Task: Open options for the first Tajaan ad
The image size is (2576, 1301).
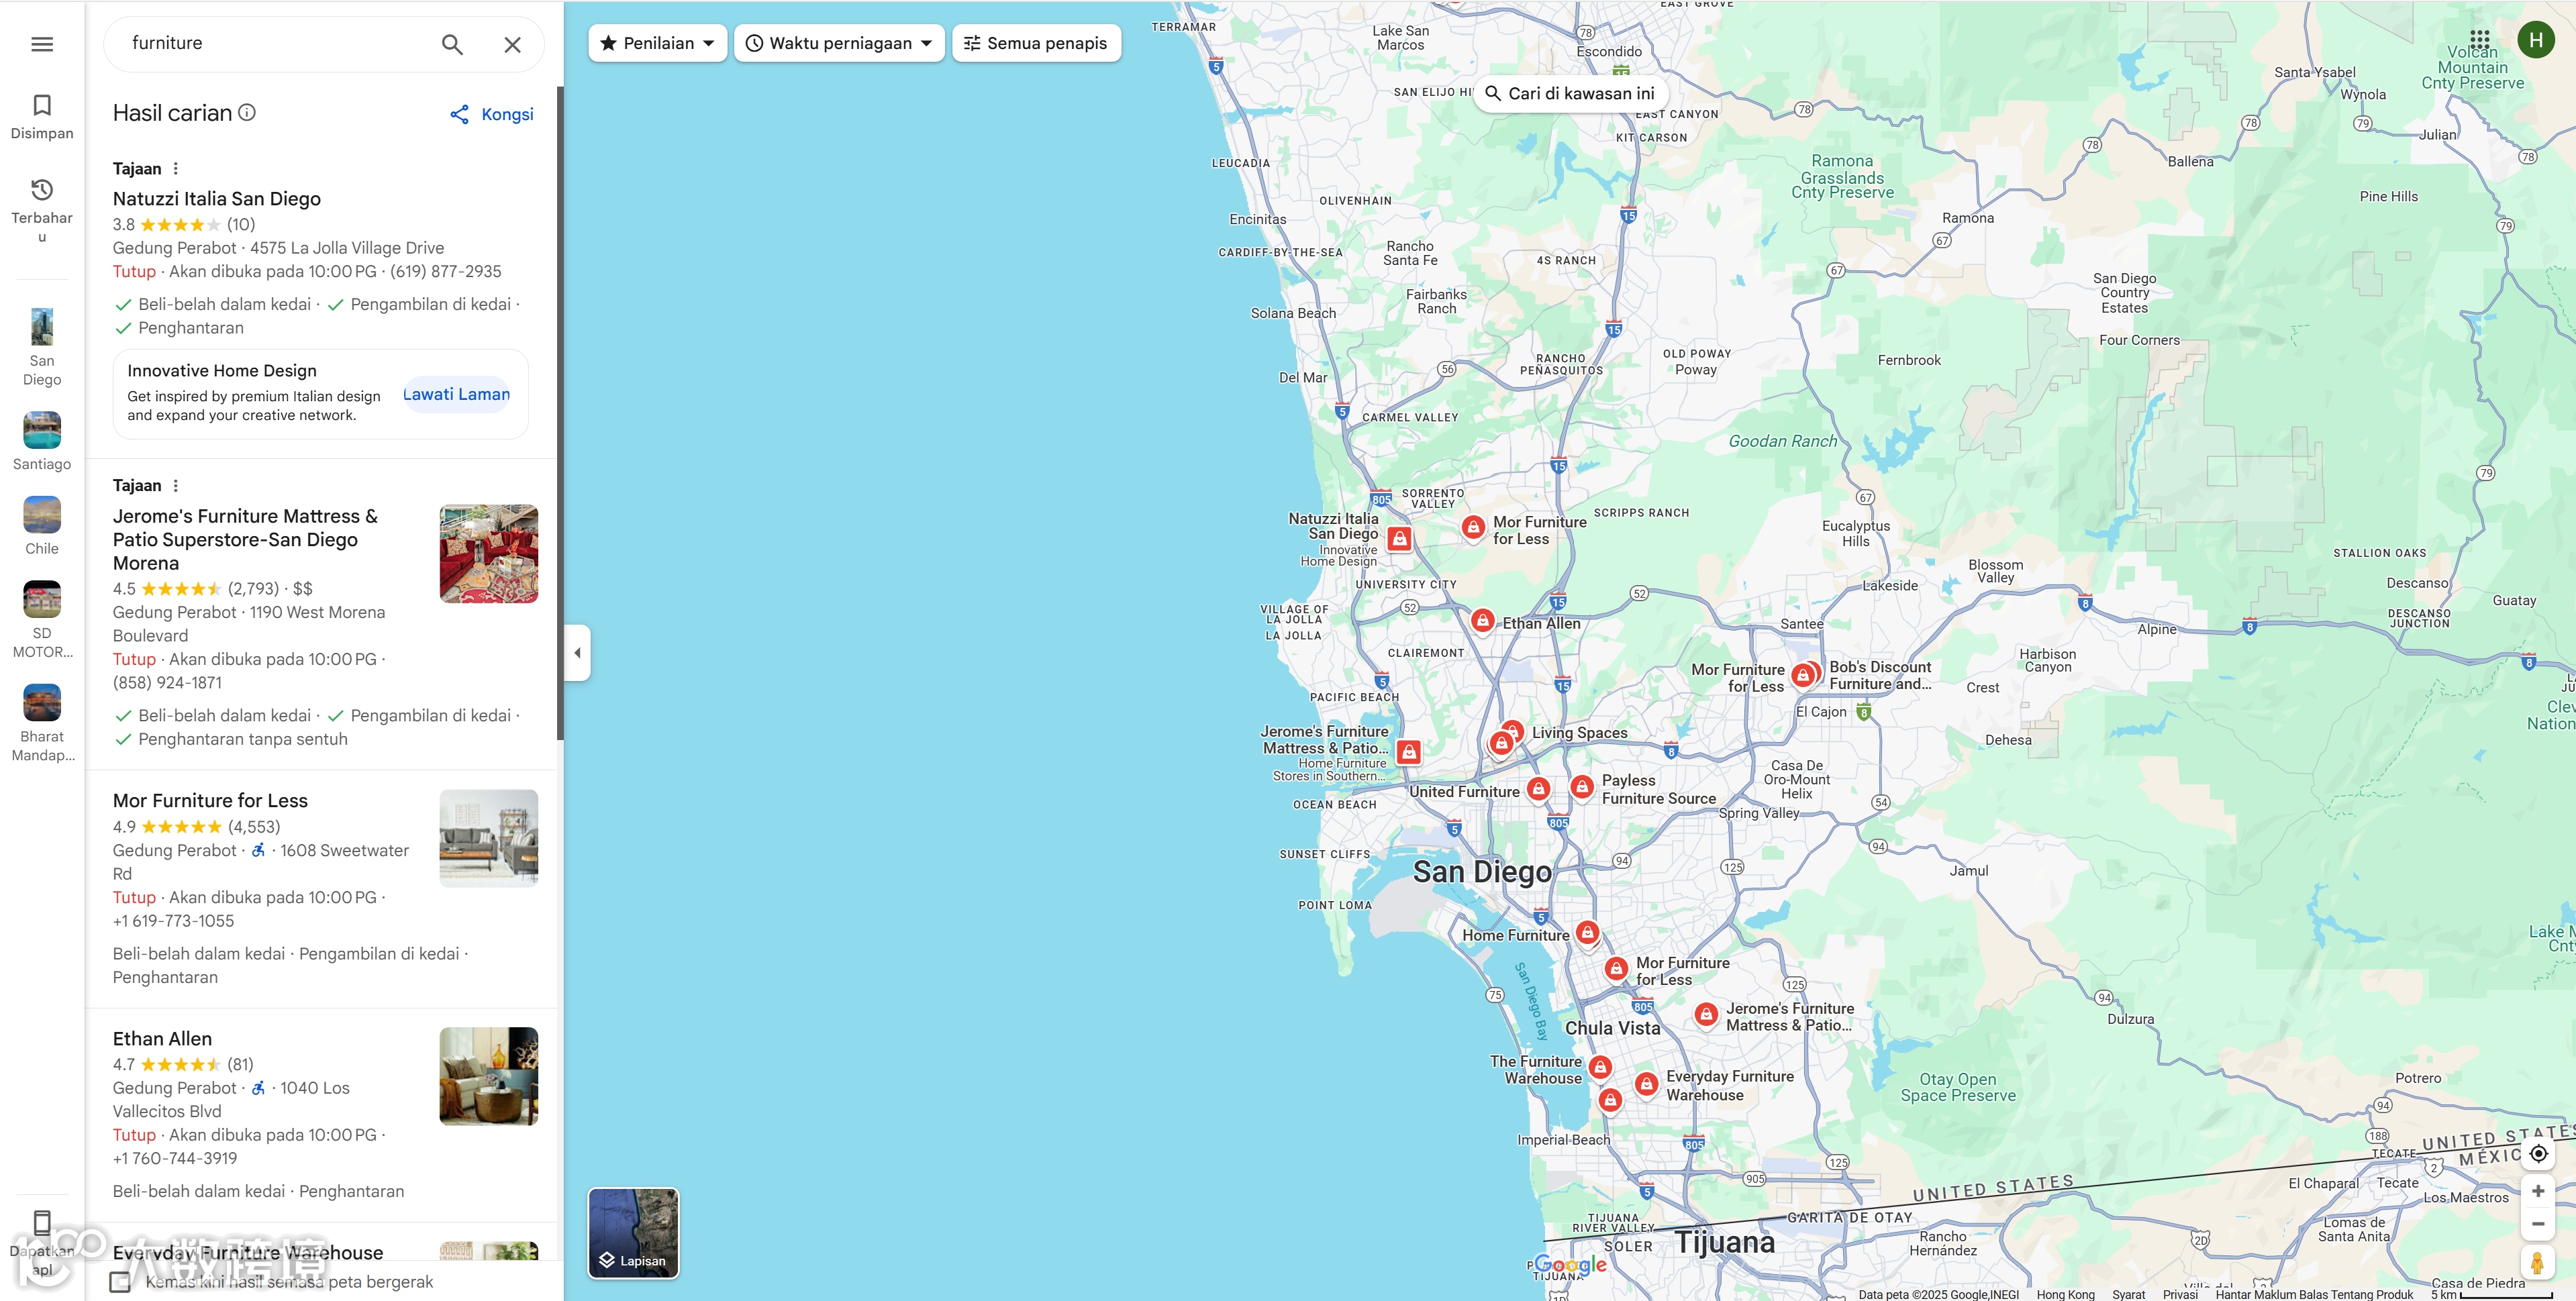Action: click(176, 169)
